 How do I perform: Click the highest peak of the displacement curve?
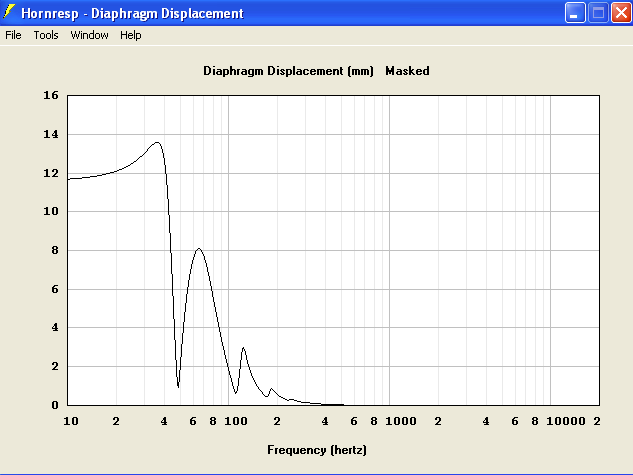point(157,142)
